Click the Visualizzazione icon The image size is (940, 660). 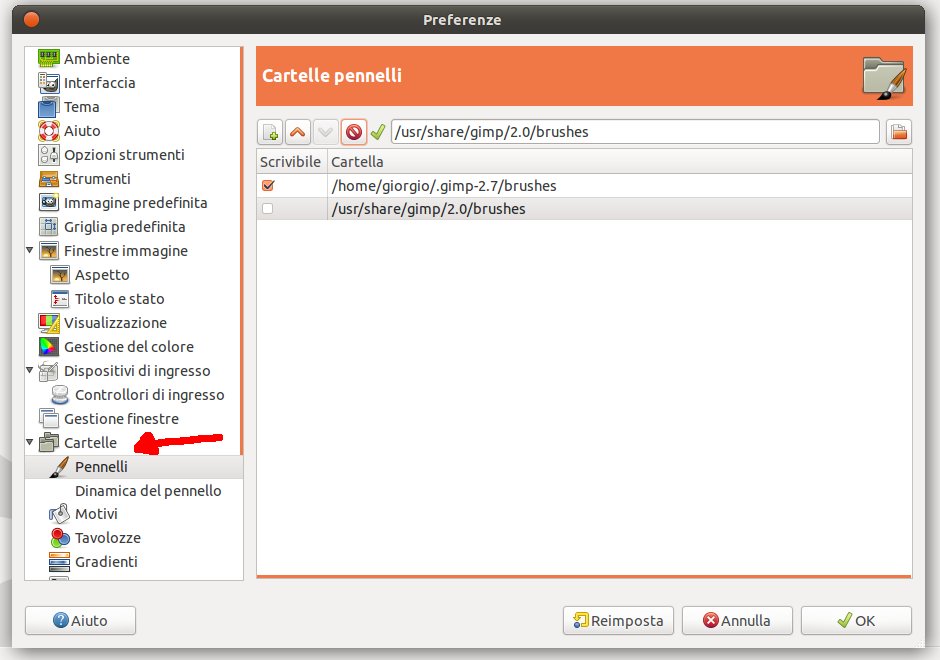coord(49,323)
